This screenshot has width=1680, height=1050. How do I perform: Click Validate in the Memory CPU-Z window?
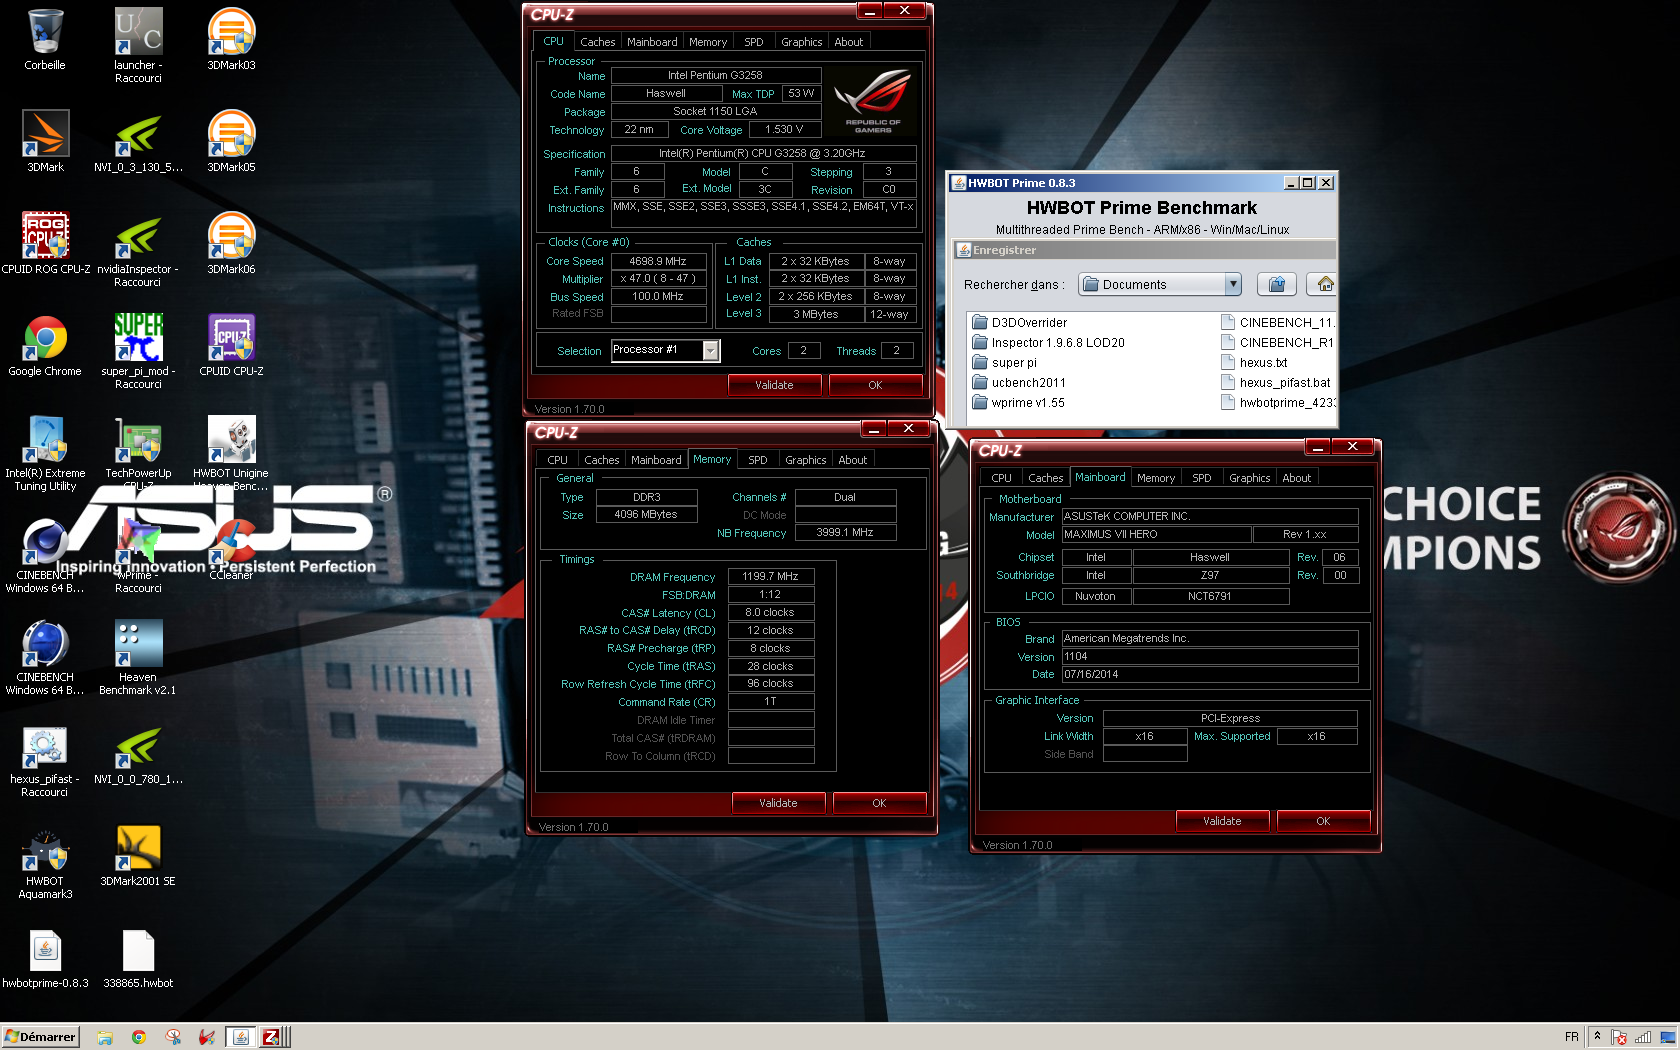point(778,803)
